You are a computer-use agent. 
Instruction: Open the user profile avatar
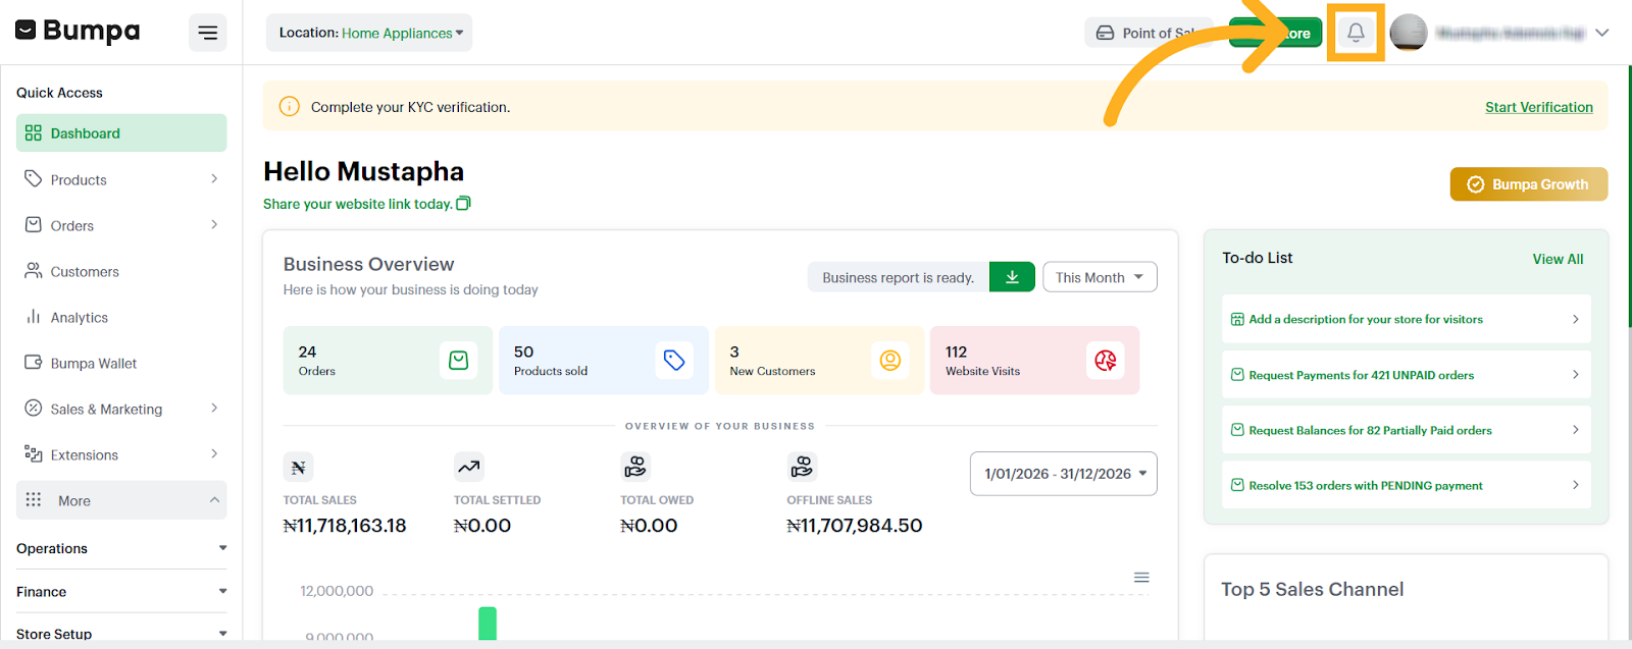tap(1408, 33)
